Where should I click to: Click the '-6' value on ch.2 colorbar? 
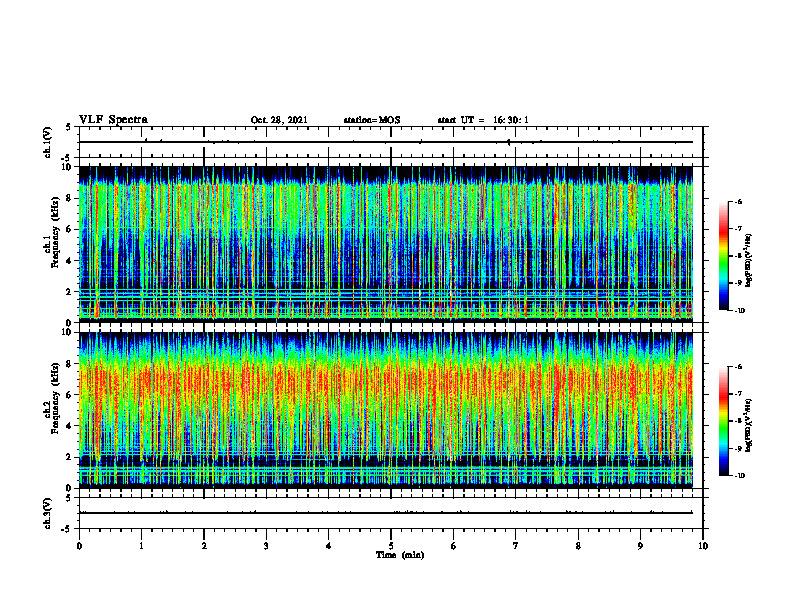point(738,367)
